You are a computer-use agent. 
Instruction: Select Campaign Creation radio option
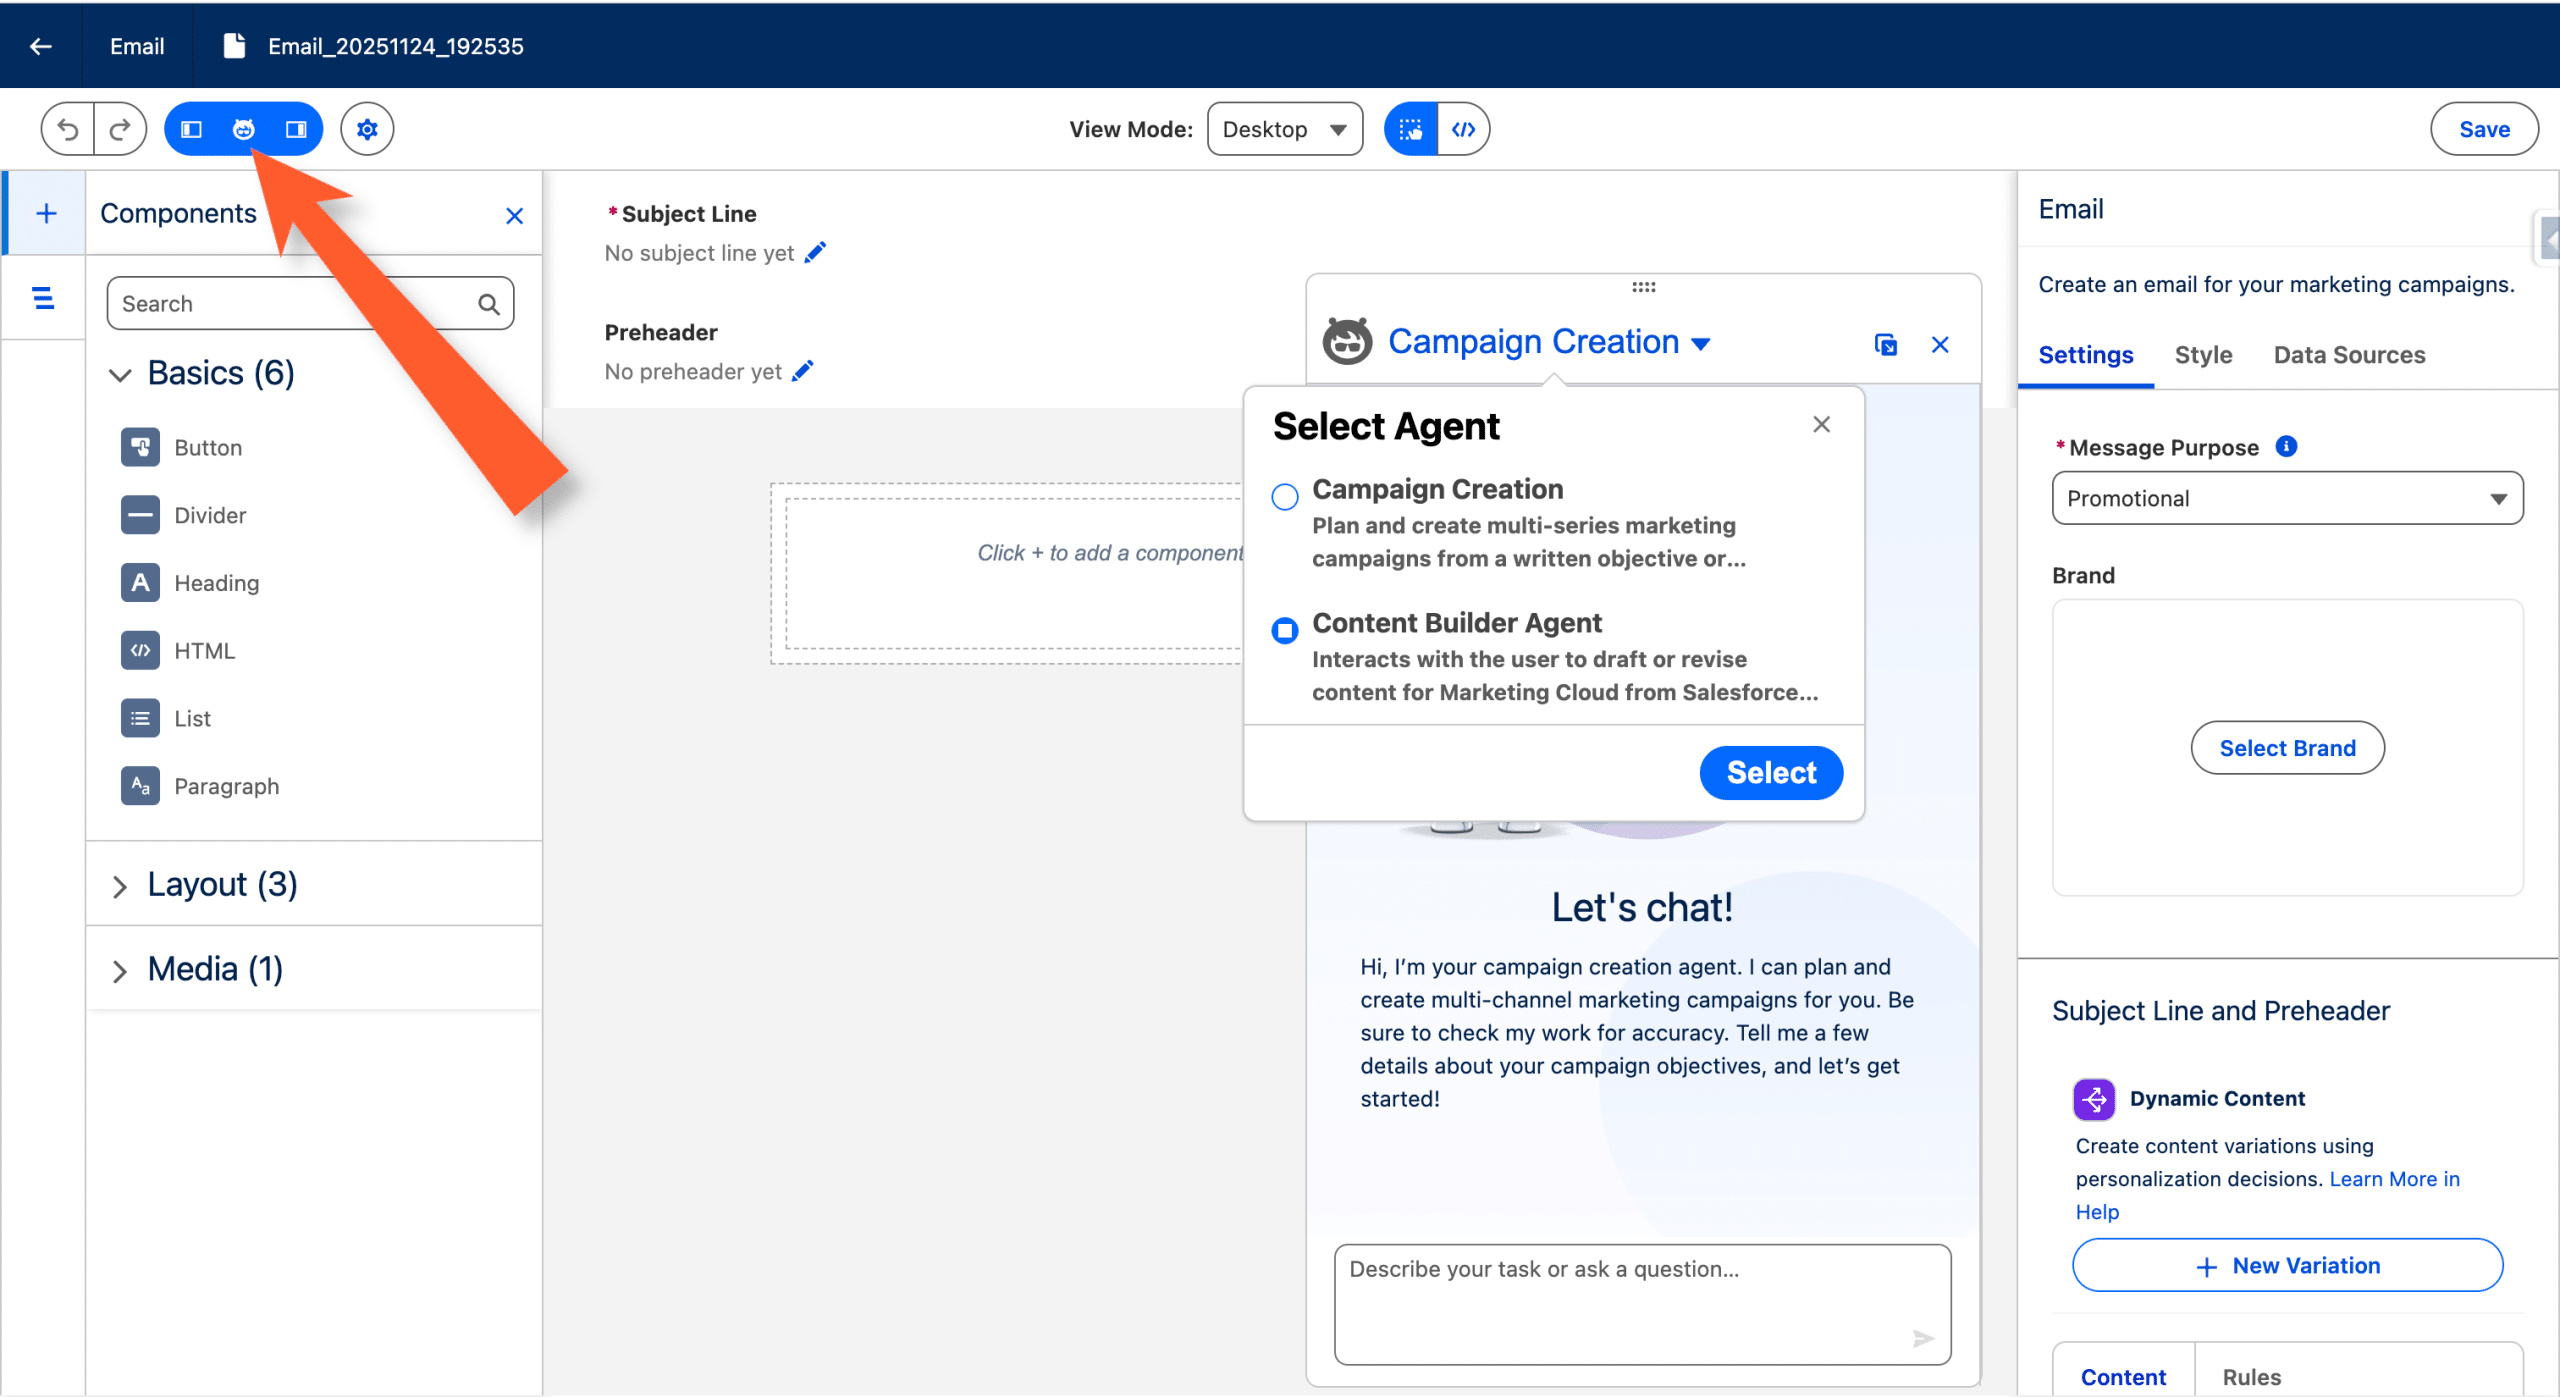point(1285,496)
